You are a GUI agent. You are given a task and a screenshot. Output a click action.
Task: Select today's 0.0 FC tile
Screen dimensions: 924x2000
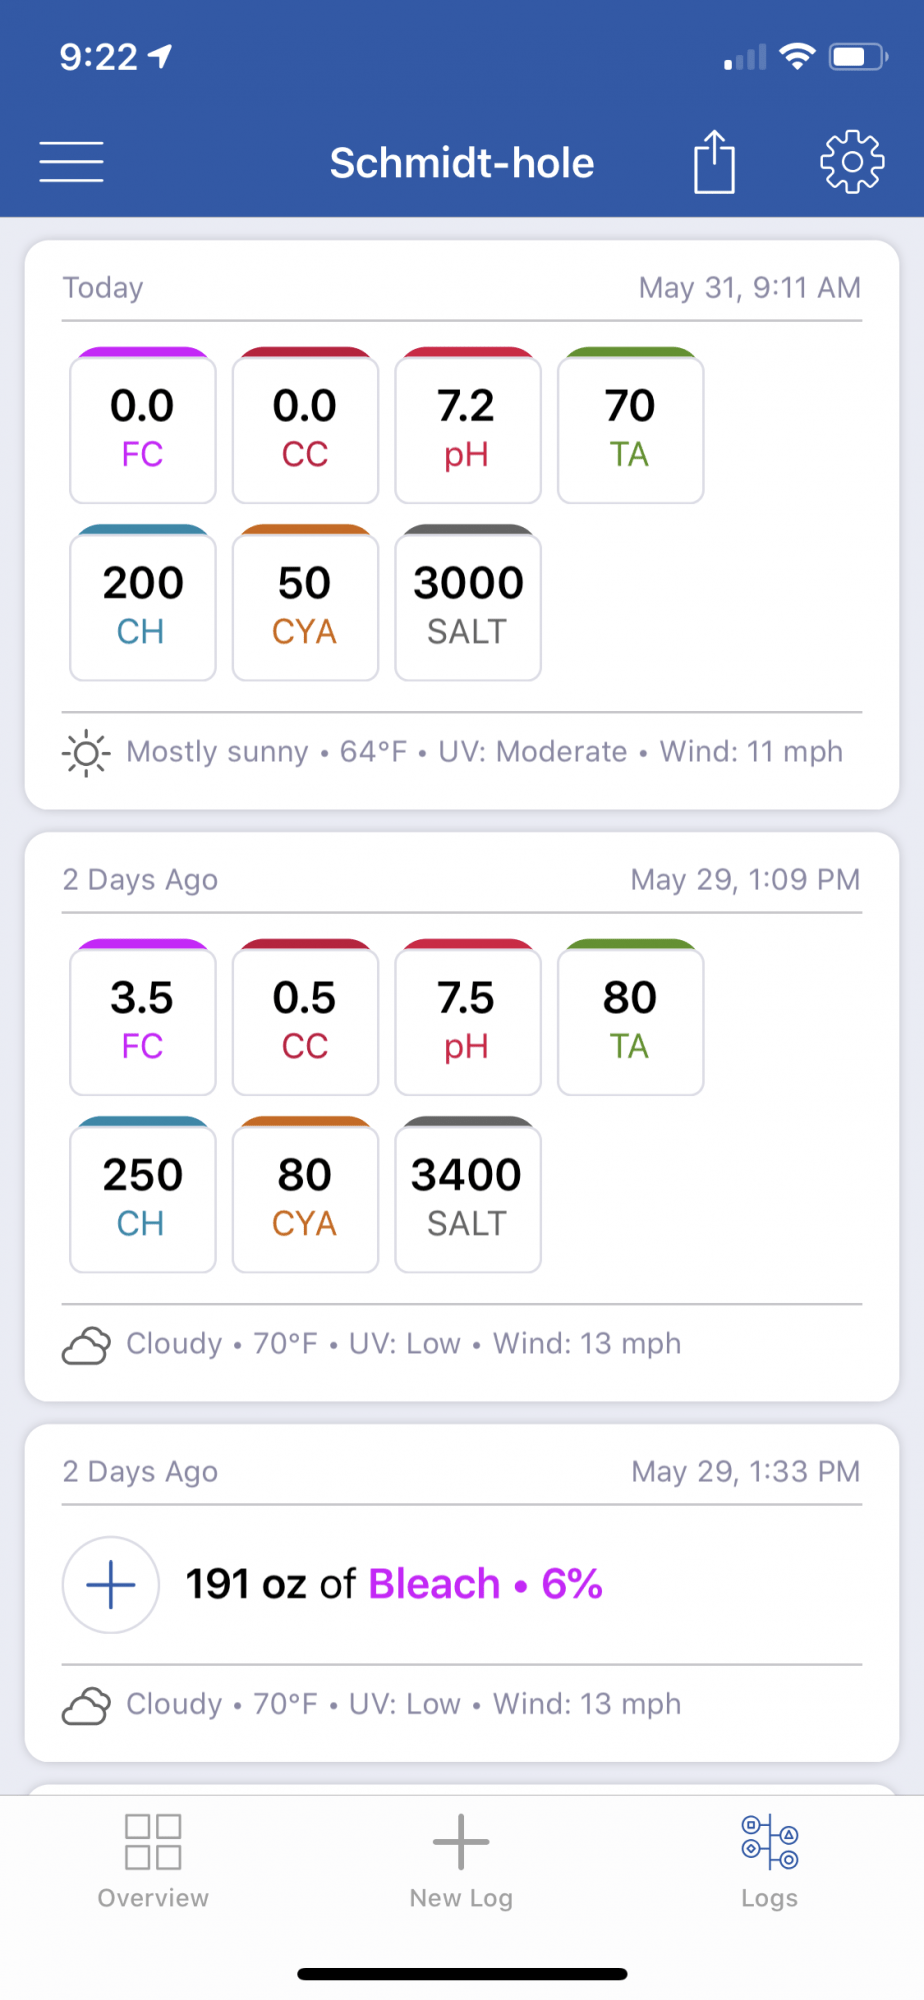point(143,426)
